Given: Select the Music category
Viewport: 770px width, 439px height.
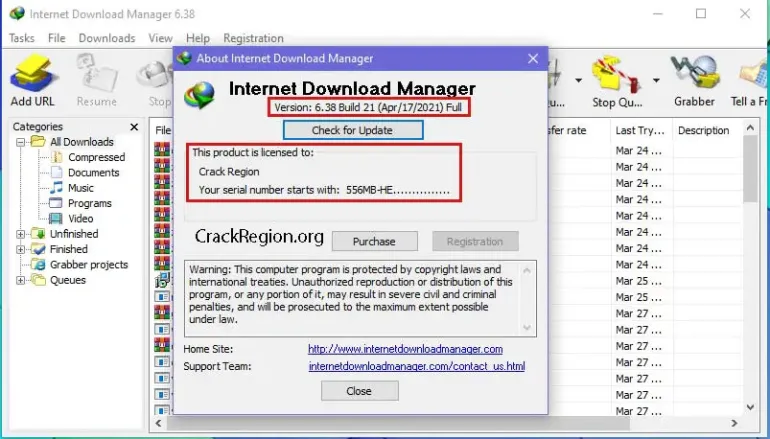Looking at the screenshot, I should pos(81,188).
